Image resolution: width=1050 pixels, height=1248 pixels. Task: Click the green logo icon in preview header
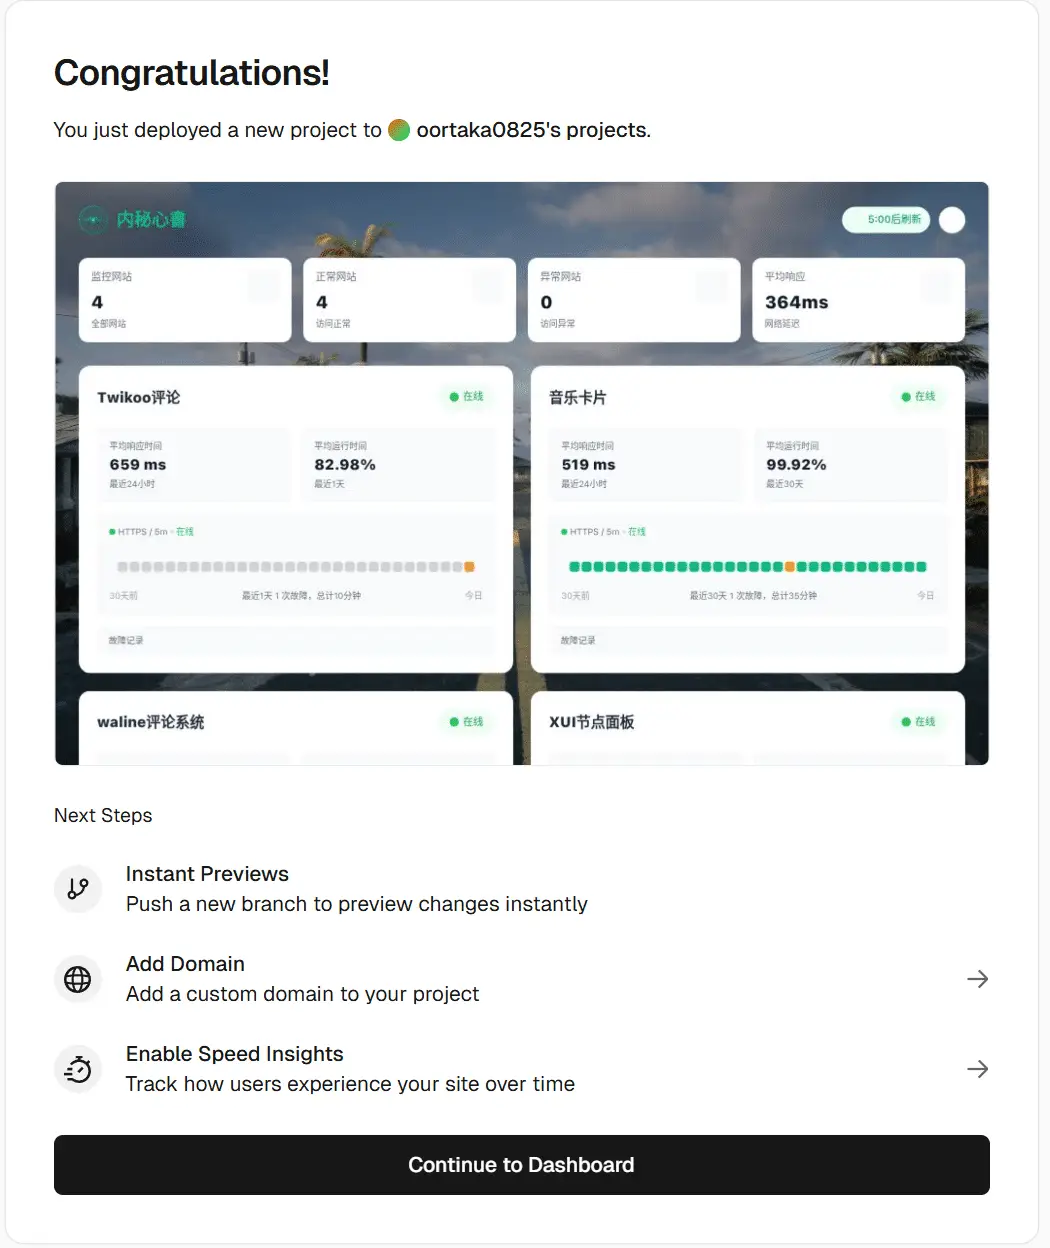93,219
